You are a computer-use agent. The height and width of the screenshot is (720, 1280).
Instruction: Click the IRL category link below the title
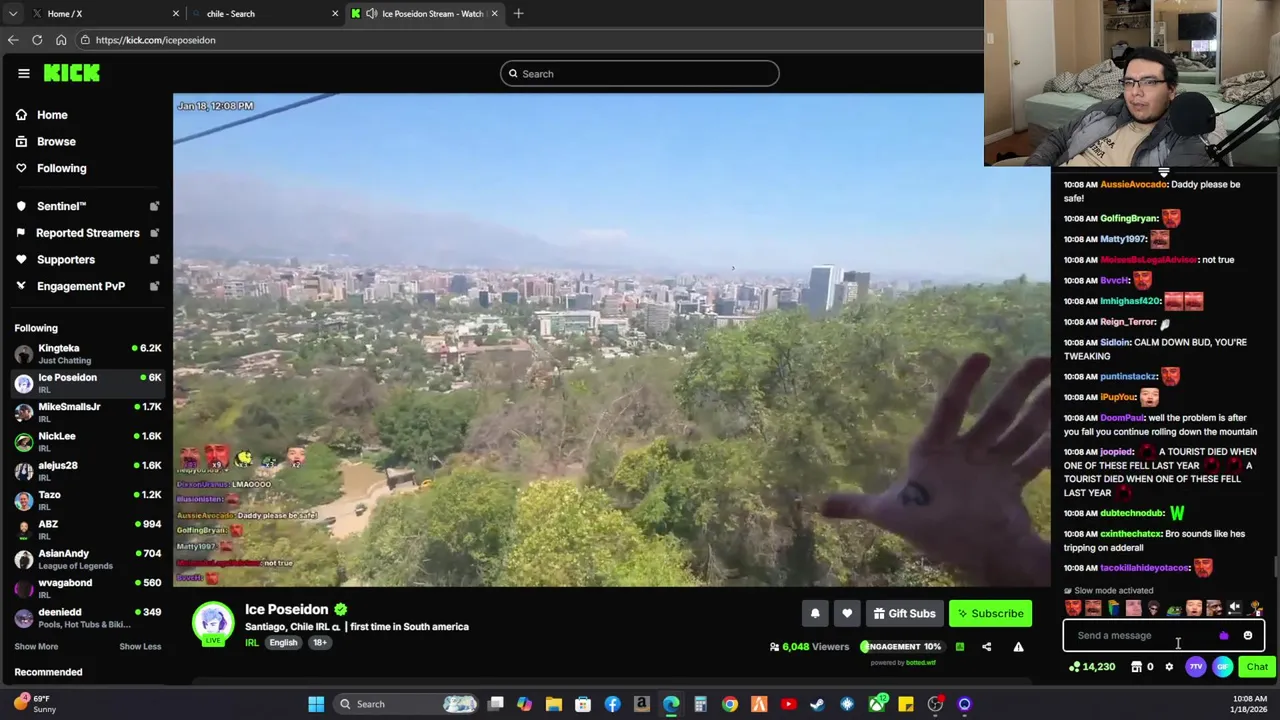pyautogui.click(x=252, y=643)
